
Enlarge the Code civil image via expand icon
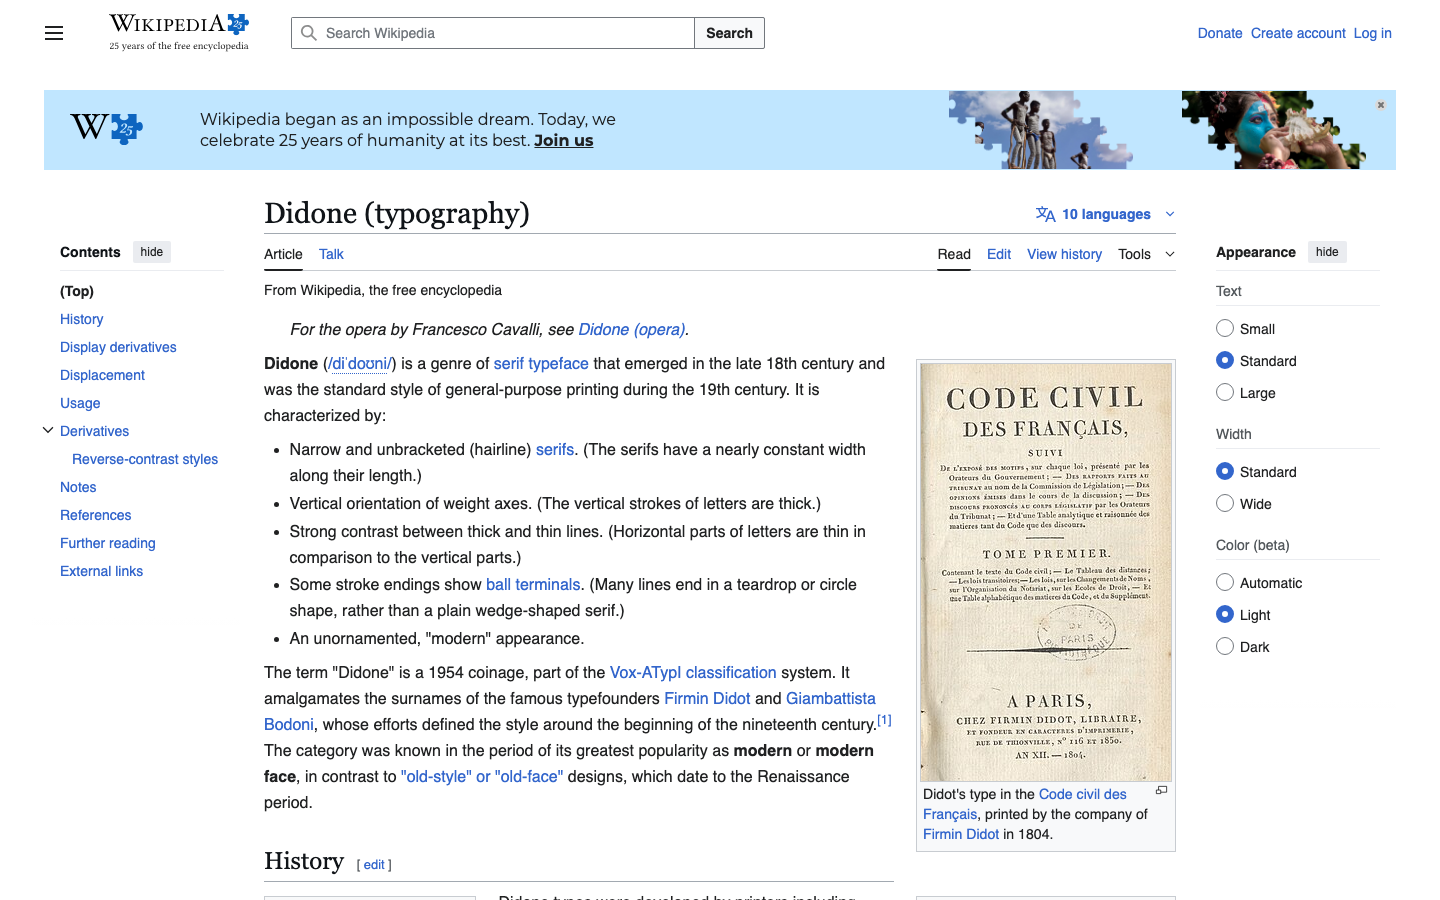coord(1161,790)
